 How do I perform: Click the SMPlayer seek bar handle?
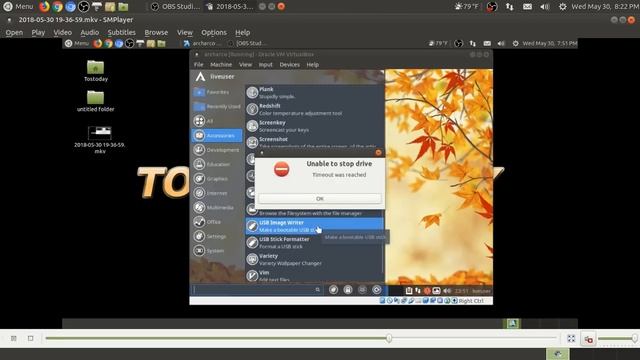tap(389, 338)
